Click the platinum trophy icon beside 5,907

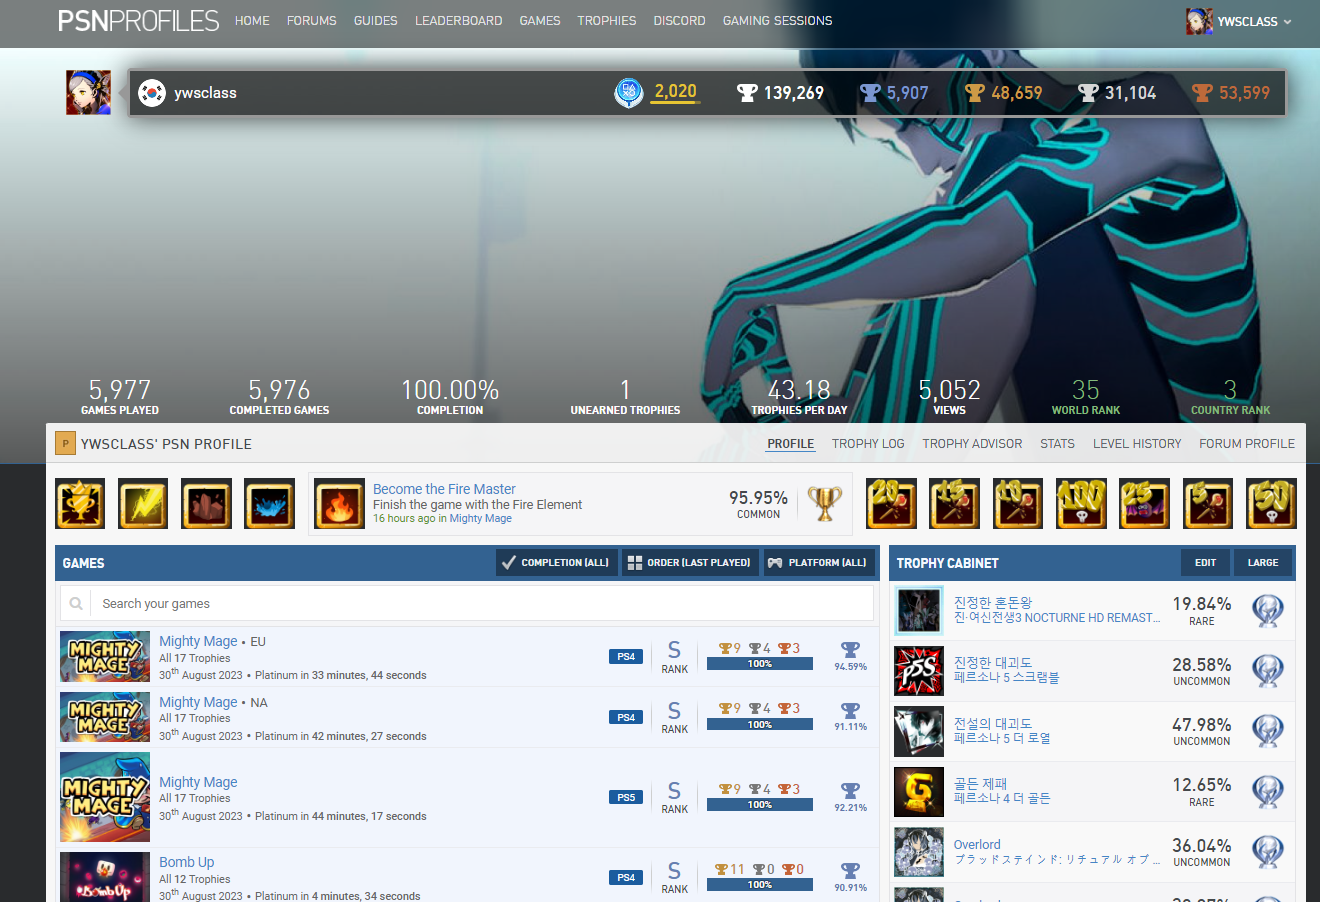click(870, 93)
